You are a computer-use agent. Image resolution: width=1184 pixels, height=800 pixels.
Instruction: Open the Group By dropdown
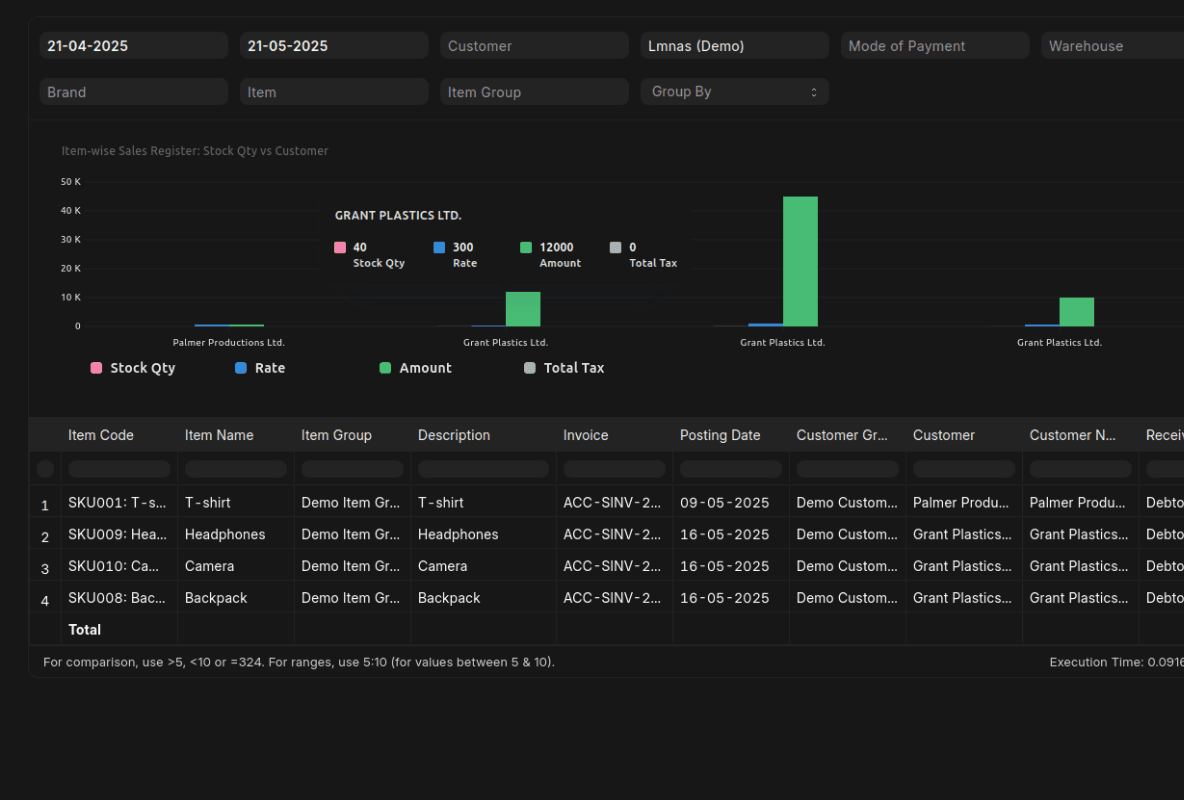click(735, 91)
